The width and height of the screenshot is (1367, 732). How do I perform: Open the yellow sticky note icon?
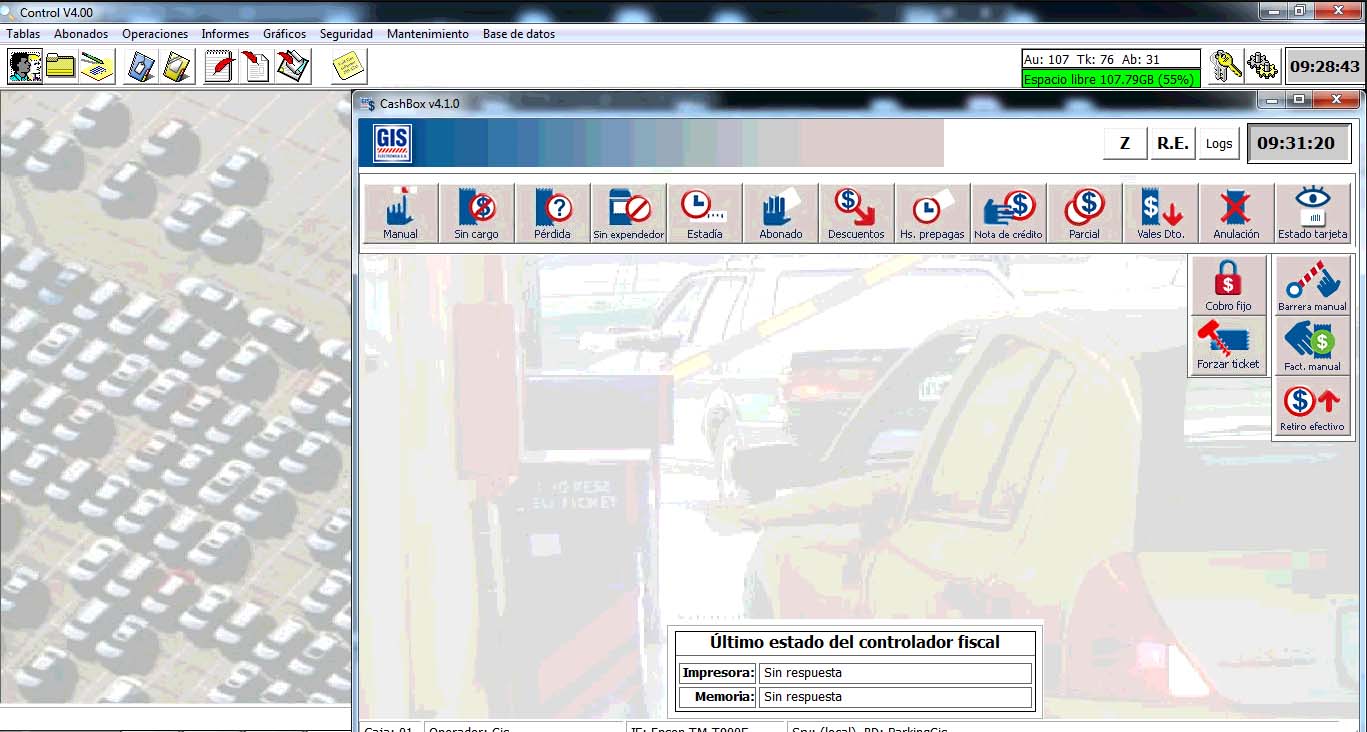point(349,67)
